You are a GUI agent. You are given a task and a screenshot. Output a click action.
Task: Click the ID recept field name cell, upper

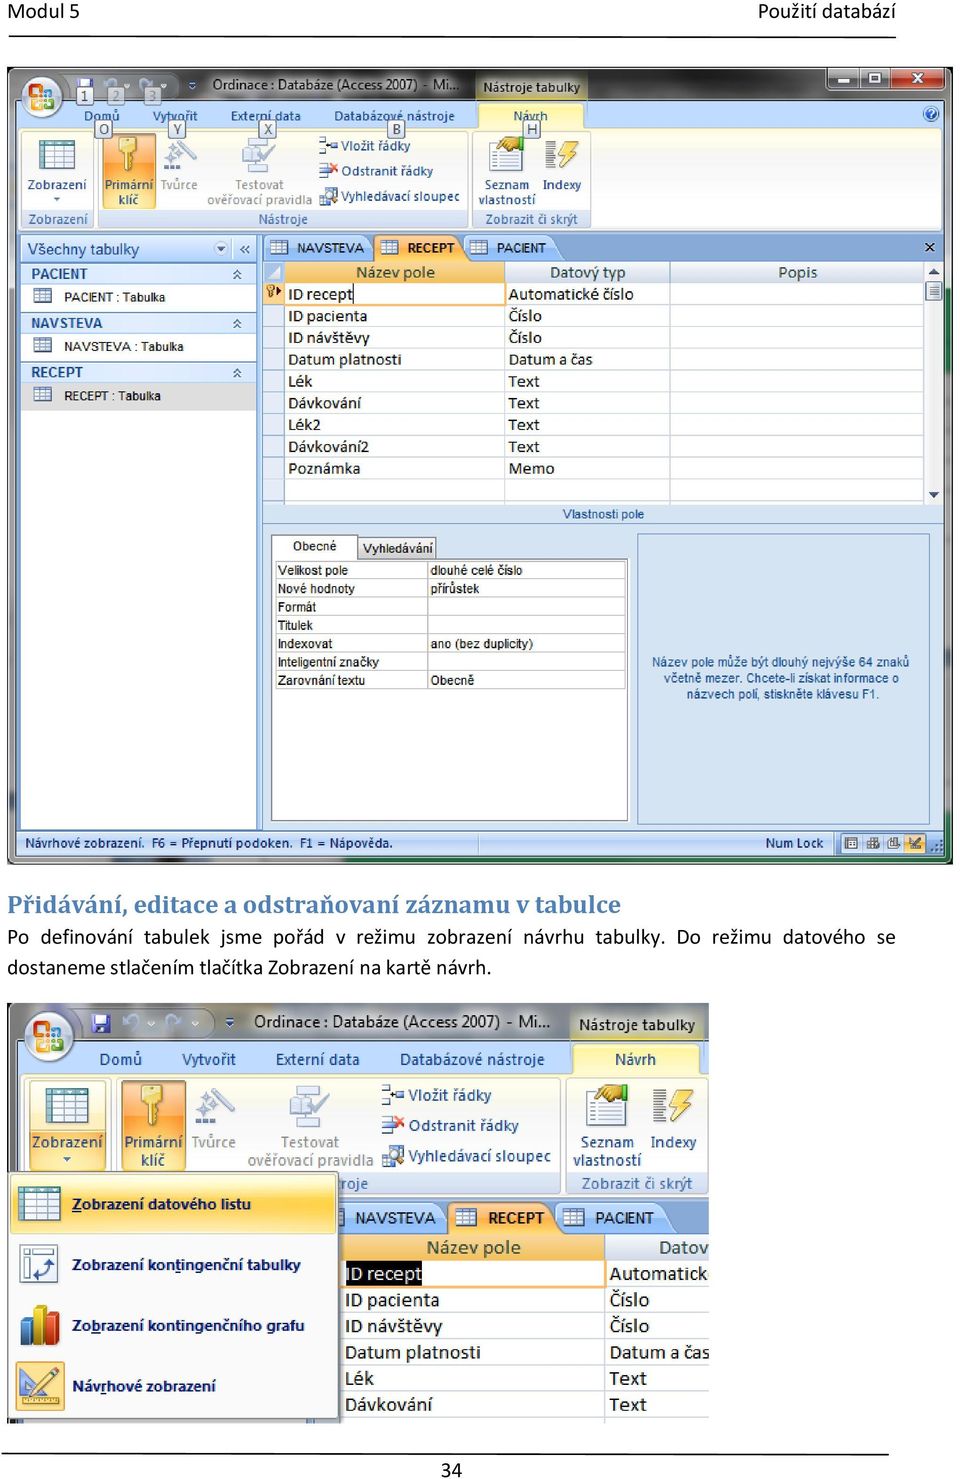coord(395,294)
